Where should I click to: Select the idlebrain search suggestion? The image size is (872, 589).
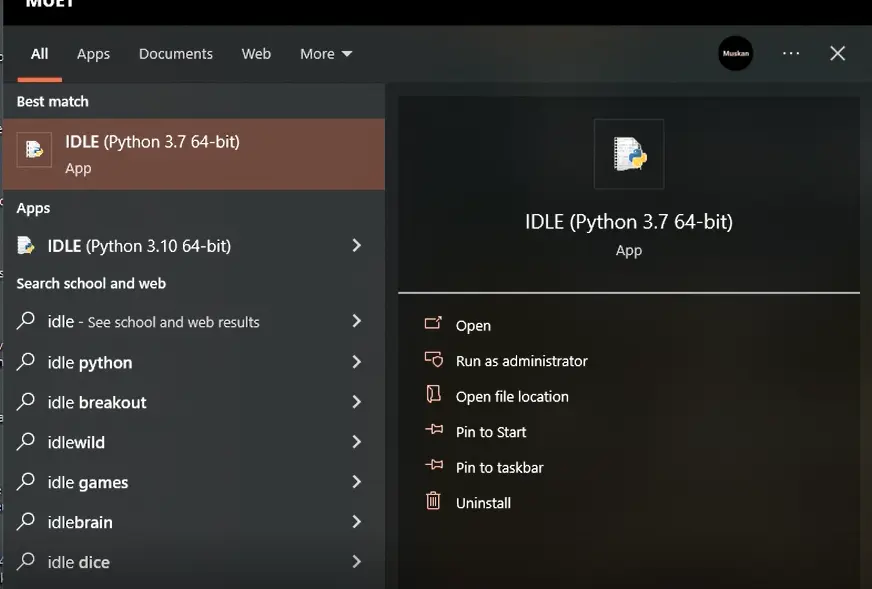click(194, 522)
